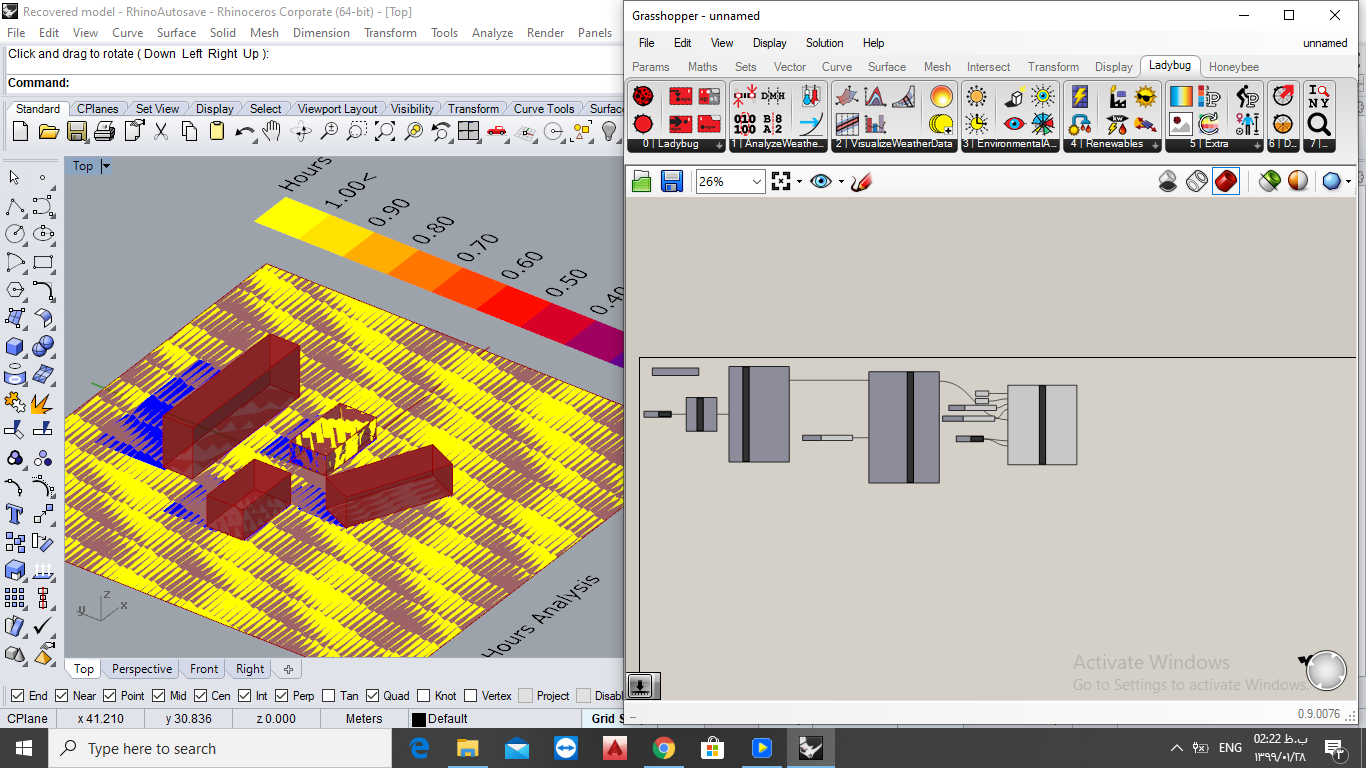The width and height of the screenshot is (1366, 768).
Task: Activate the Pan hand tool in Rhino
Action: [272, 131]
